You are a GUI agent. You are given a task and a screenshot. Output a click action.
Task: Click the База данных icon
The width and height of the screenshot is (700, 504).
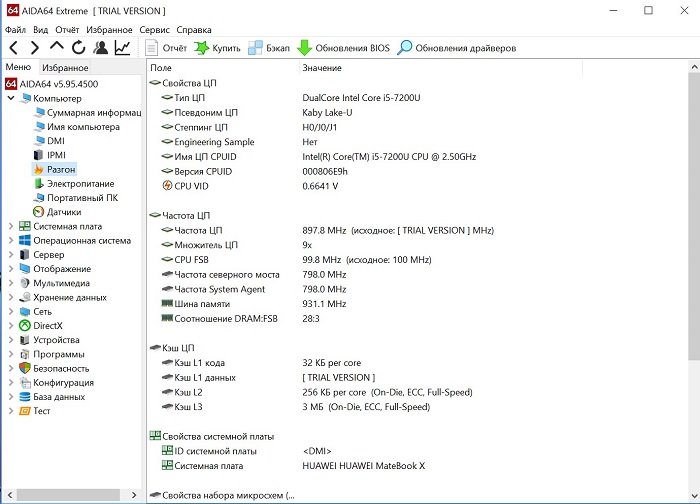[x=25, y=397]
